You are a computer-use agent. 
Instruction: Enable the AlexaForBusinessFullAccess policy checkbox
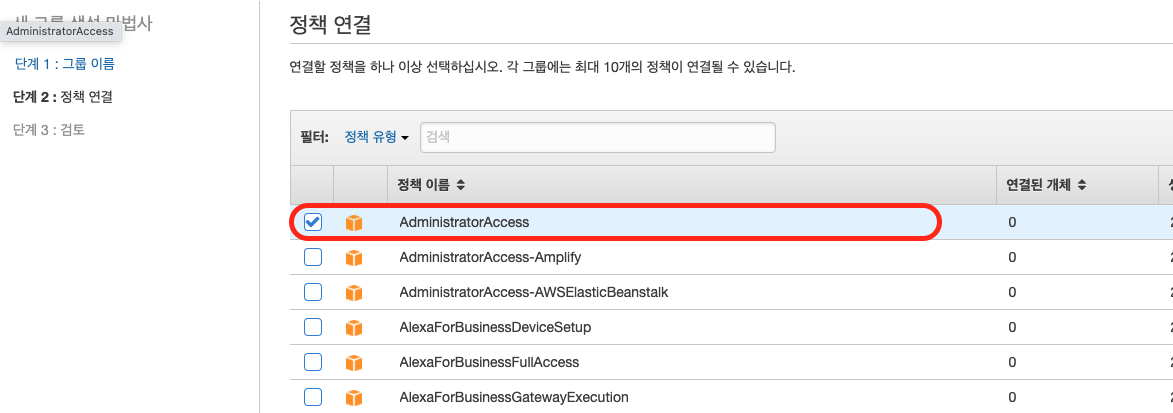point(313,362)
